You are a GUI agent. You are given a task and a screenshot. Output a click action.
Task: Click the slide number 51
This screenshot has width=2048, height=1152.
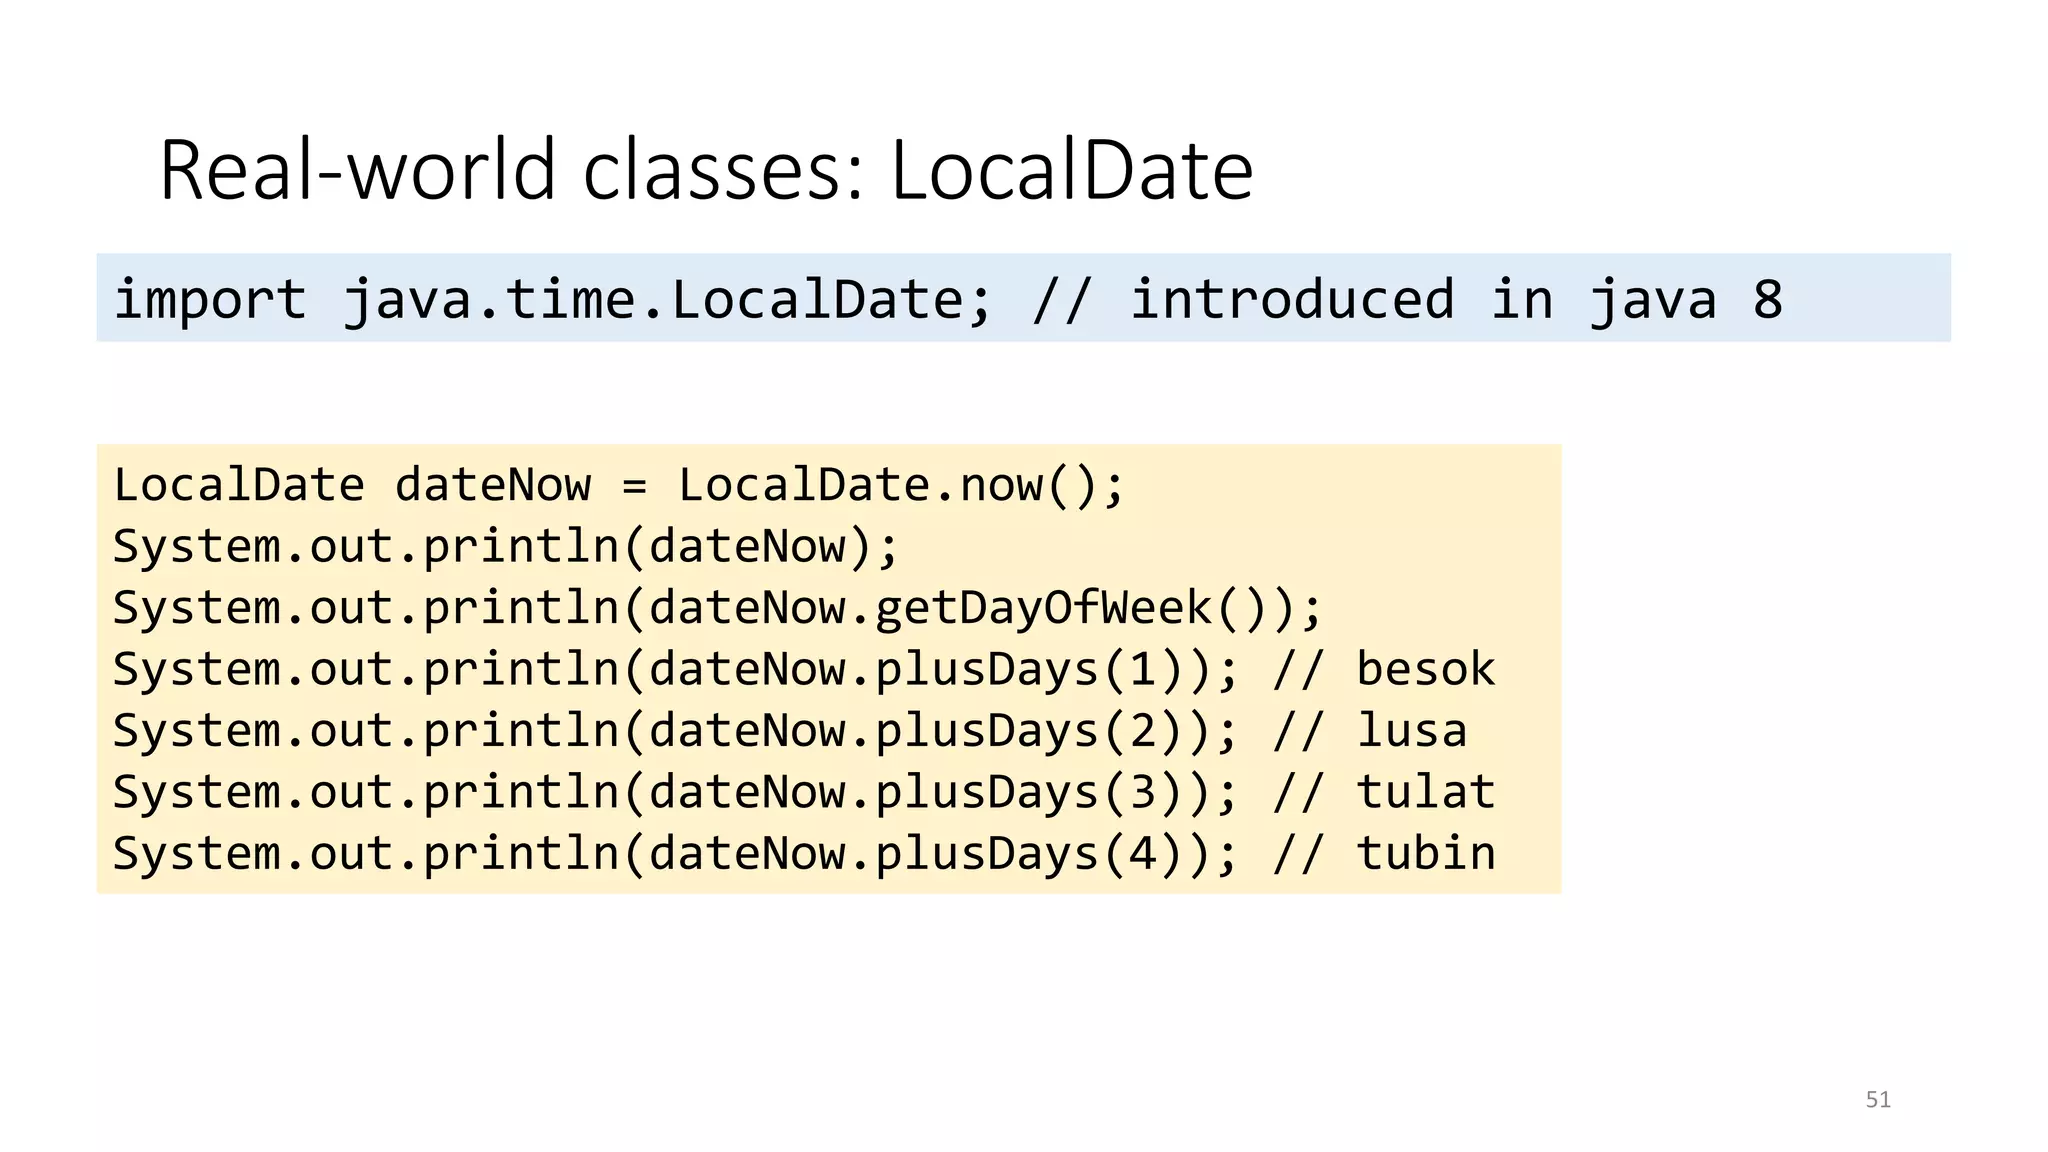1877,1100
